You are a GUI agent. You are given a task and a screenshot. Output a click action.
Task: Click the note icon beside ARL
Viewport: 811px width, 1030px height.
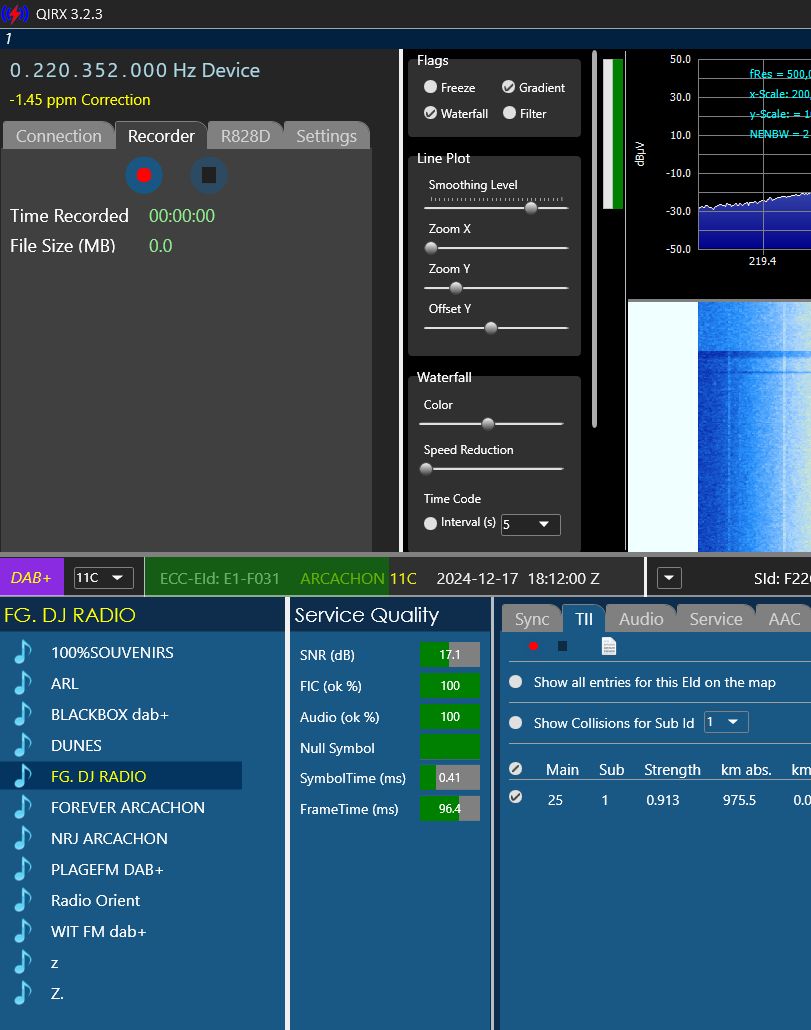click(23, 683)
